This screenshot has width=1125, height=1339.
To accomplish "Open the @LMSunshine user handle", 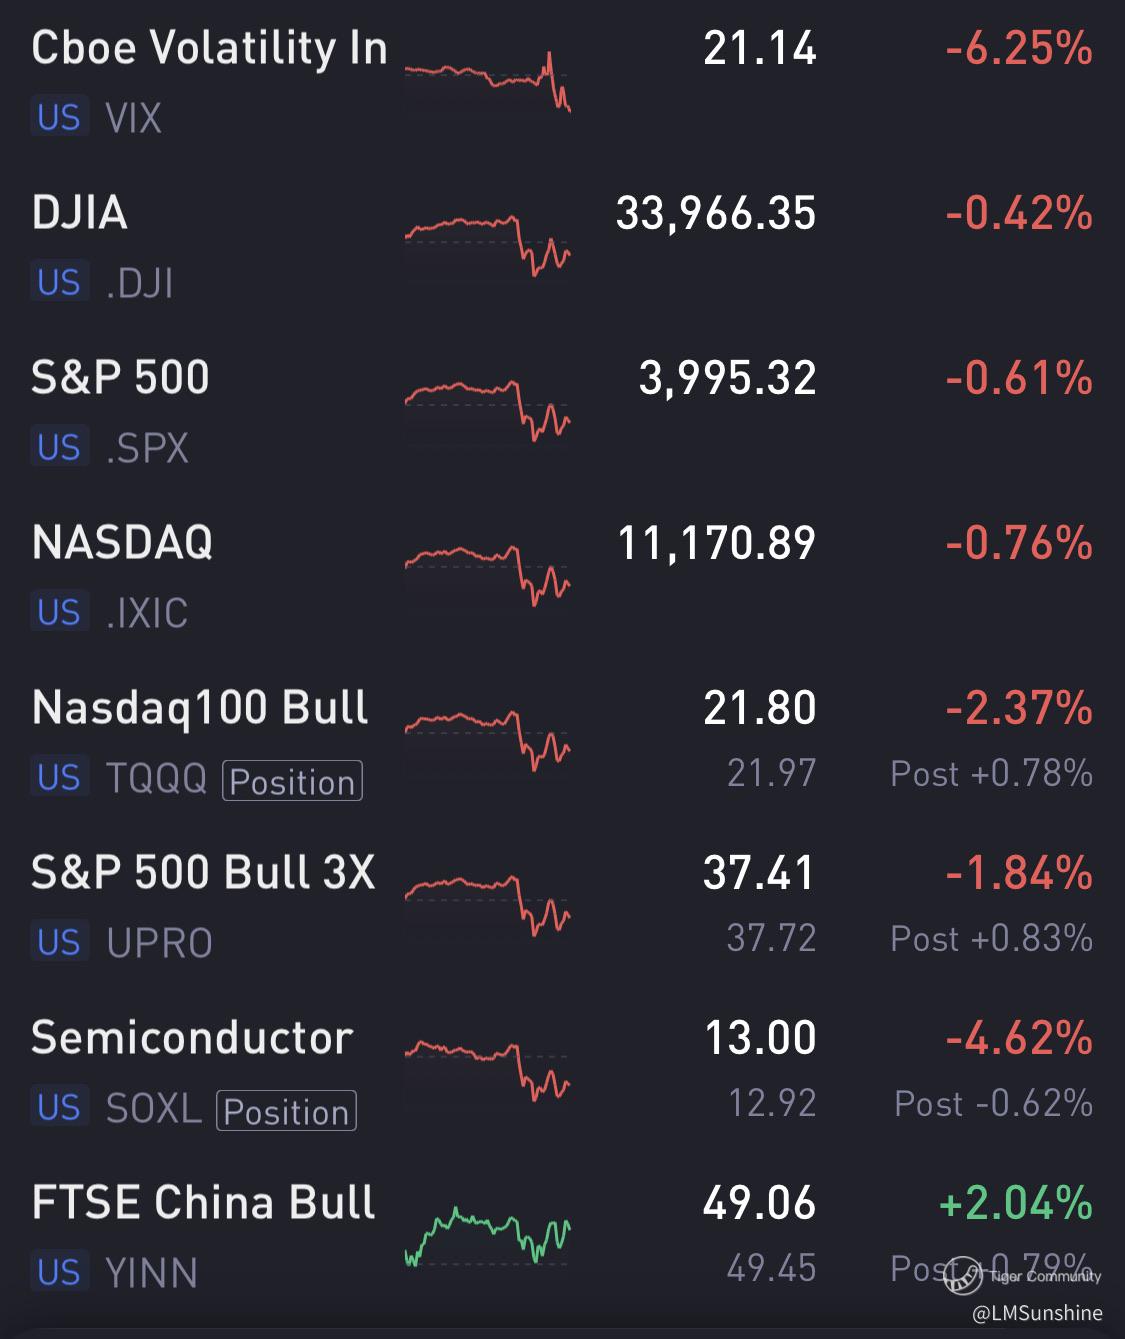I will tap(1037, 1313).
